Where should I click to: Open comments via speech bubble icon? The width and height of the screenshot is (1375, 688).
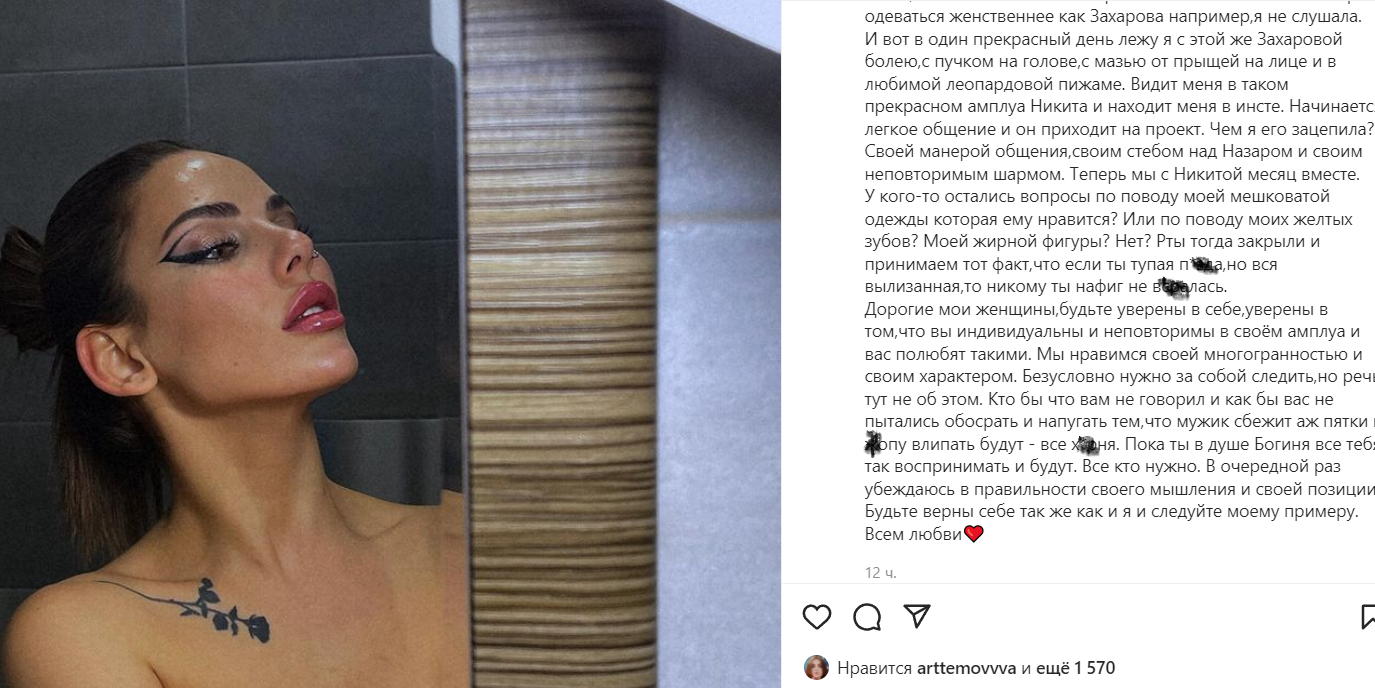pyautogui.click(x=867, y=617)
